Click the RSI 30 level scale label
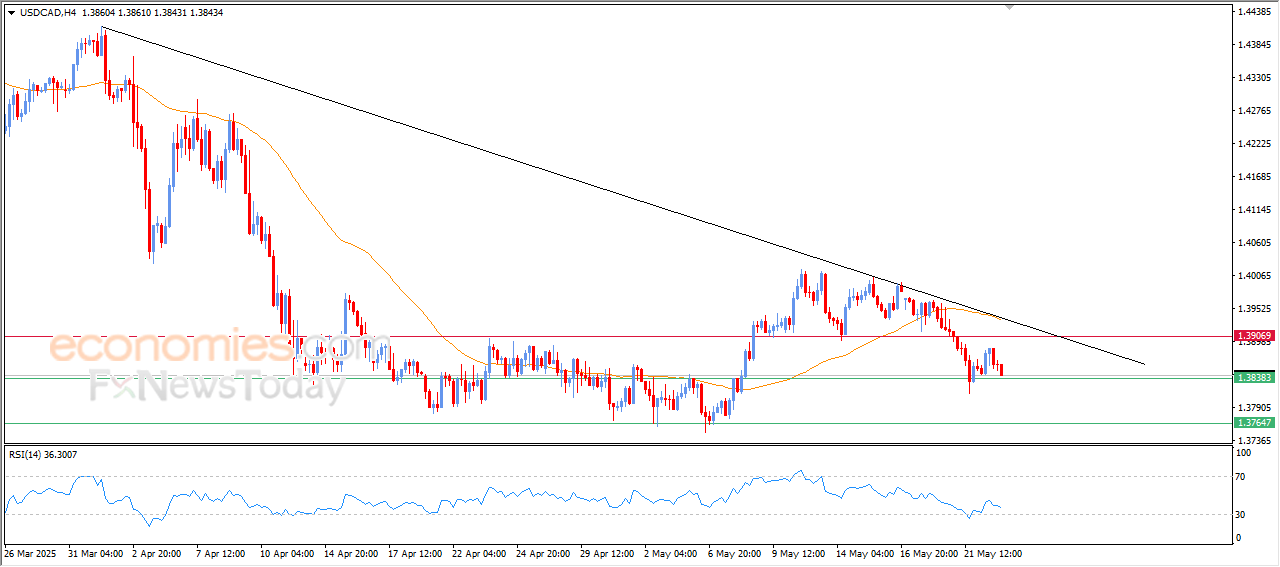This screenshot has height=567, width=1280. coord(1244,515)
